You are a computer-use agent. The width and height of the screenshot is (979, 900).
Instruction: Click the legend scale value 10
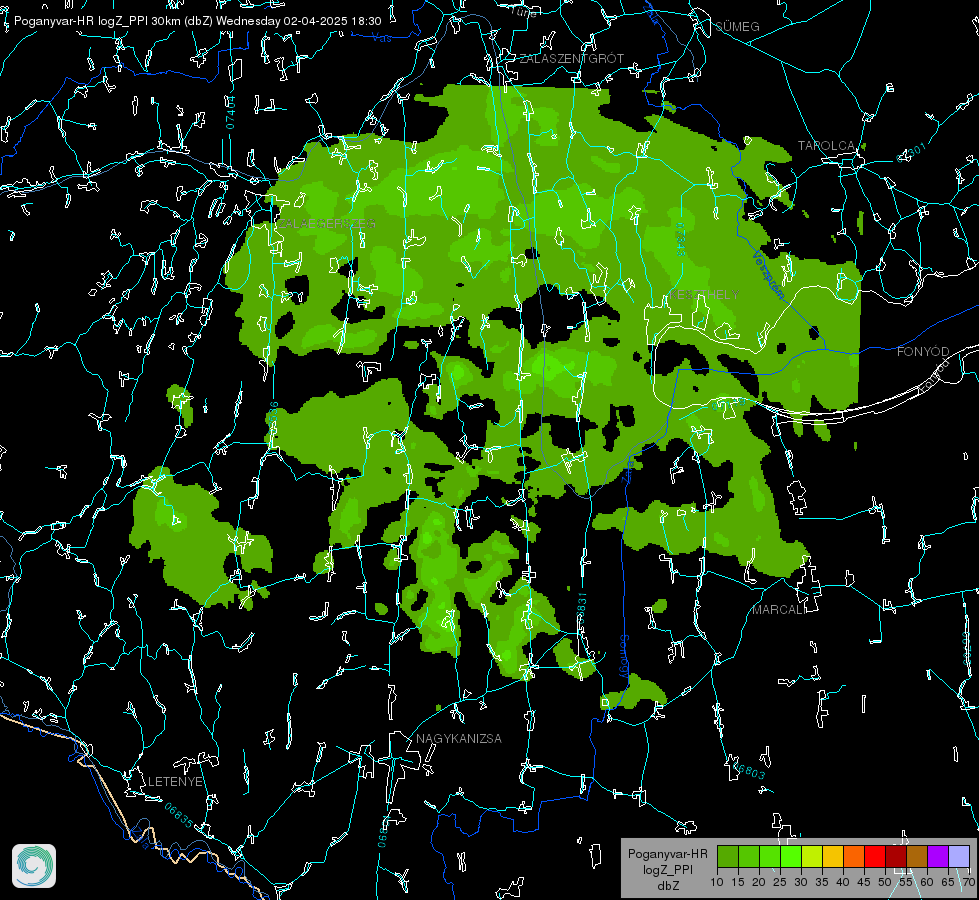(717, 882)
